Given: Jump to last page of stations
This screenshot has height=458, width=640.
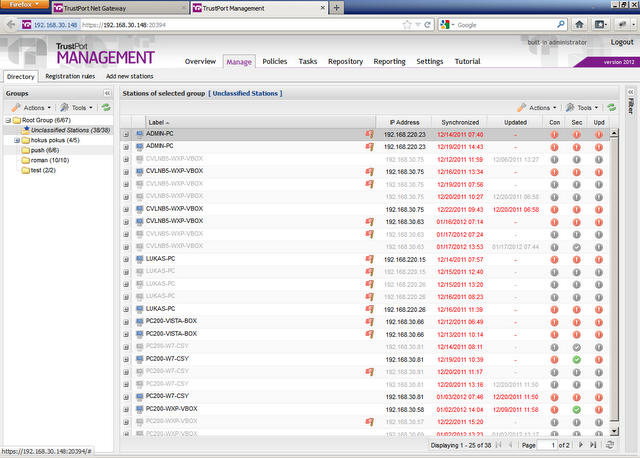Looking at the screenshot, I should coord(595,444).
